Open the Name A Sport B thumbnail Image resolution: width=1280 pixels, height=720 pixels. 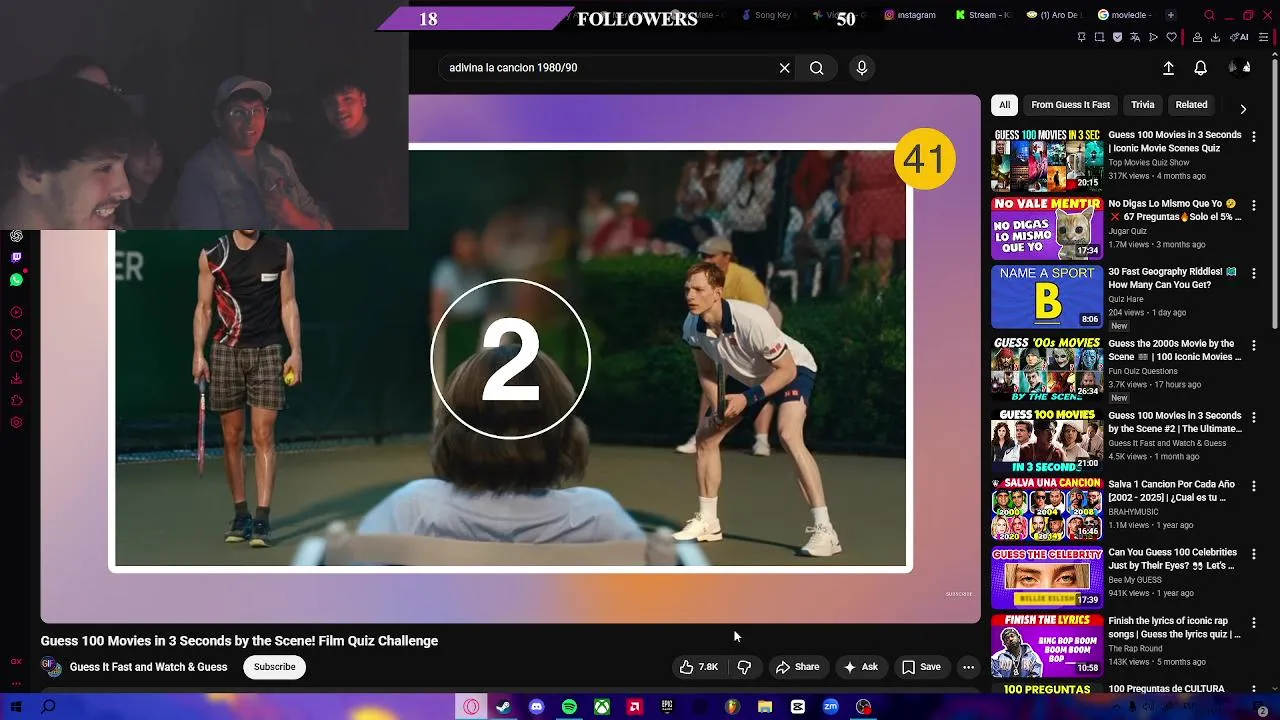tap(1047, 296)
